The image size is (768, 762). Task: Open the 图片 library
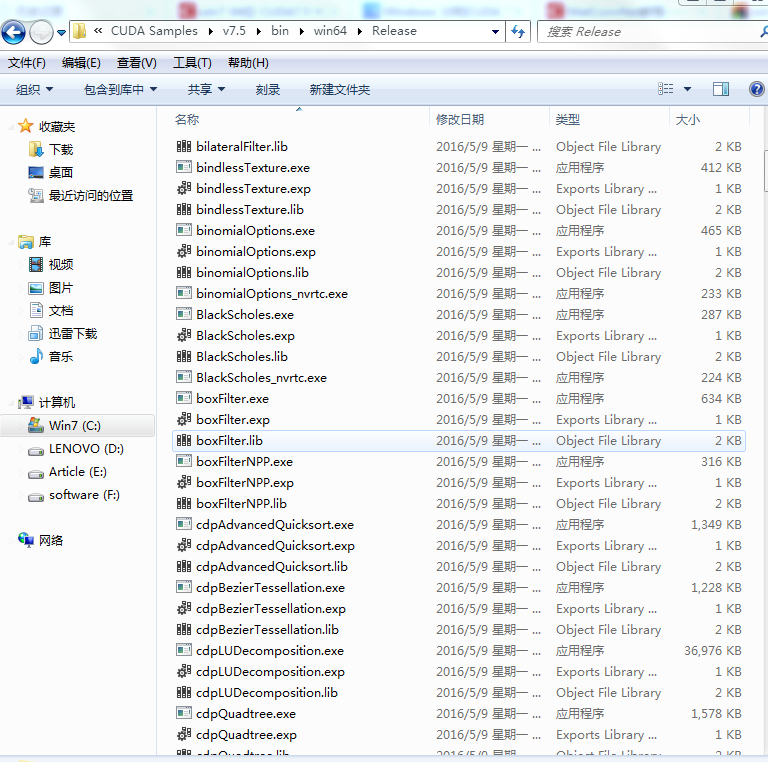pos(61,287)
